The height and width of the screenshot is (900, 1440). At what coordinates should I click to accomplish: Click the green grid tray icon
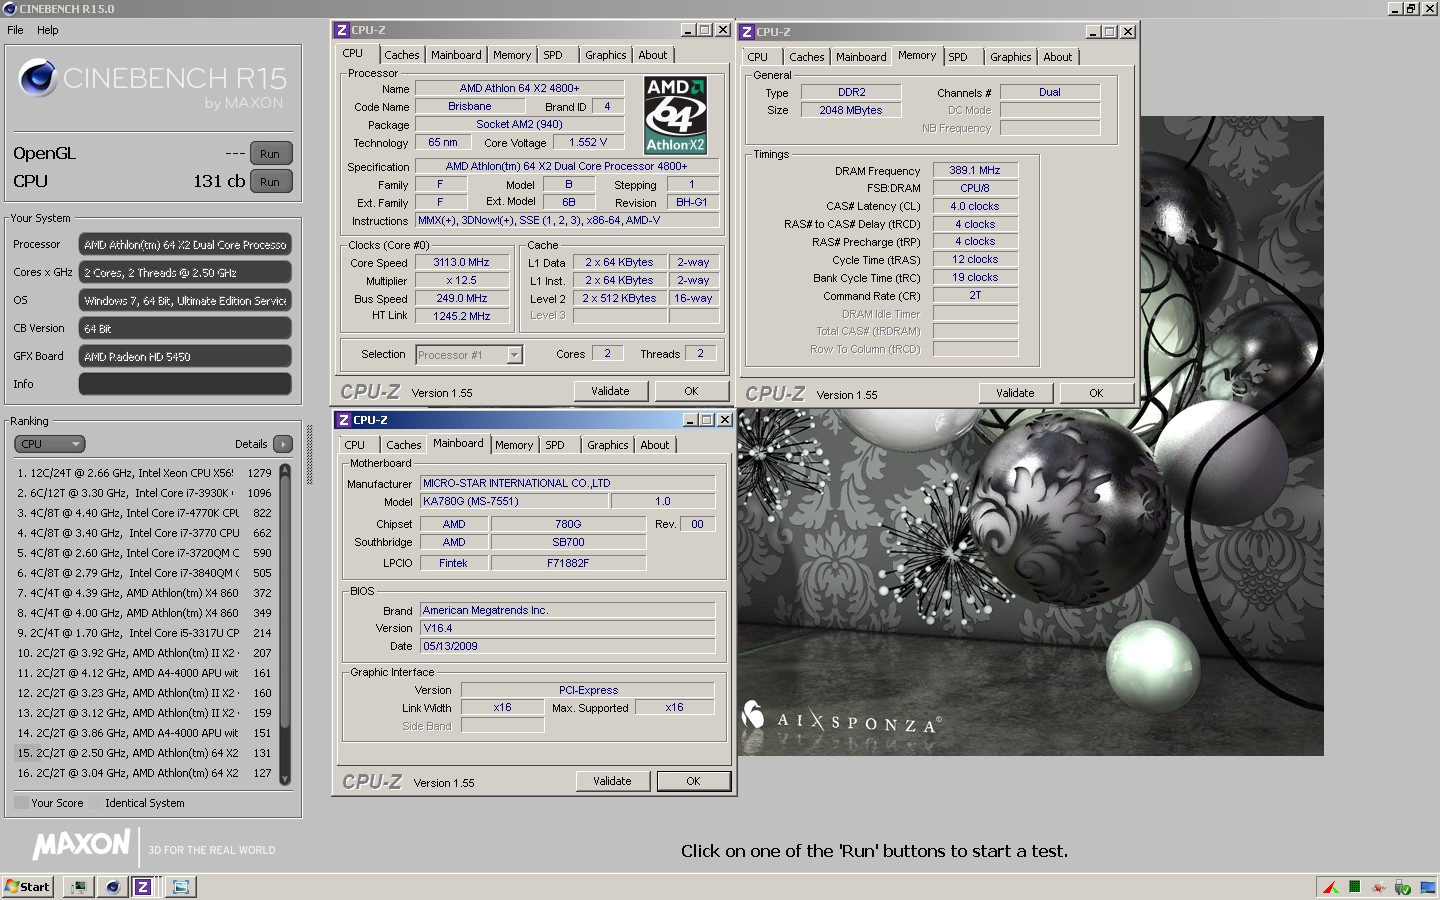(x=1355, y=886)
